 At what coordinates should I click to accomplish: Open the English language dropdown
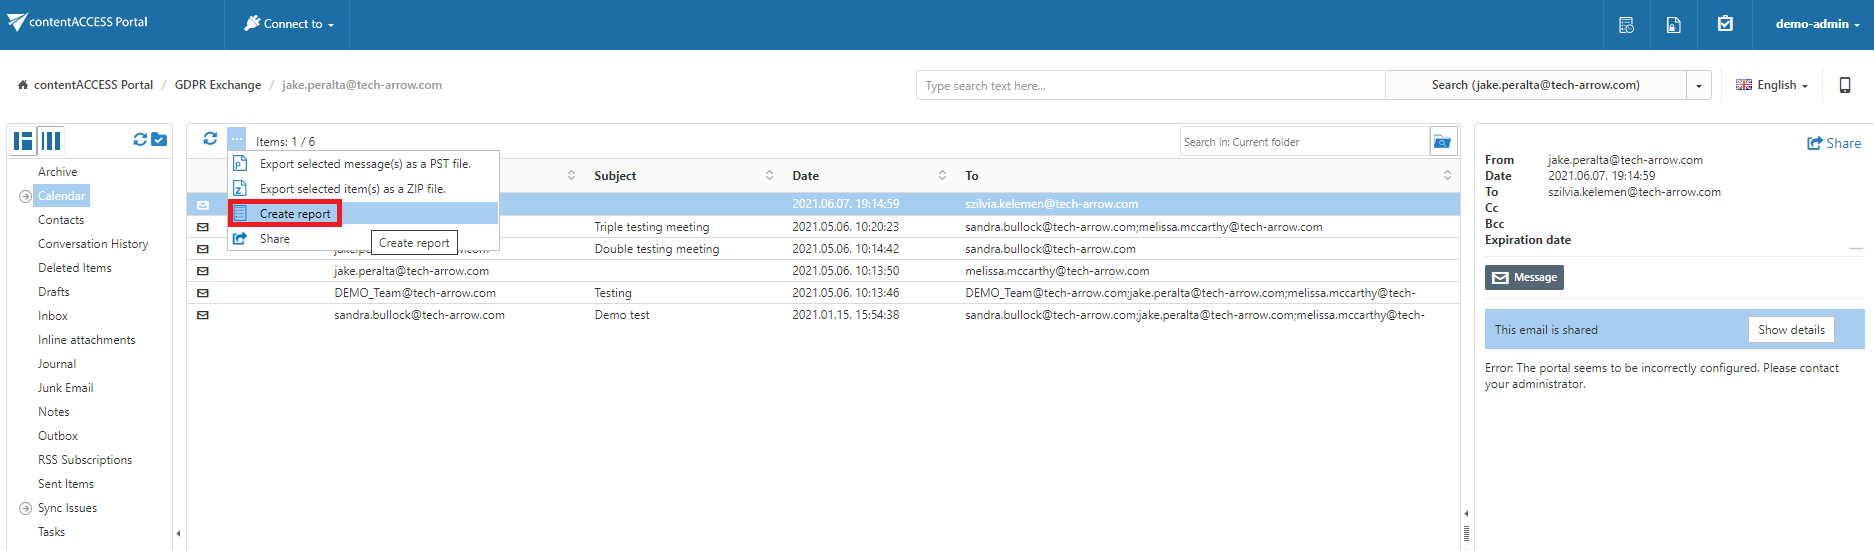pos(1772,85)
